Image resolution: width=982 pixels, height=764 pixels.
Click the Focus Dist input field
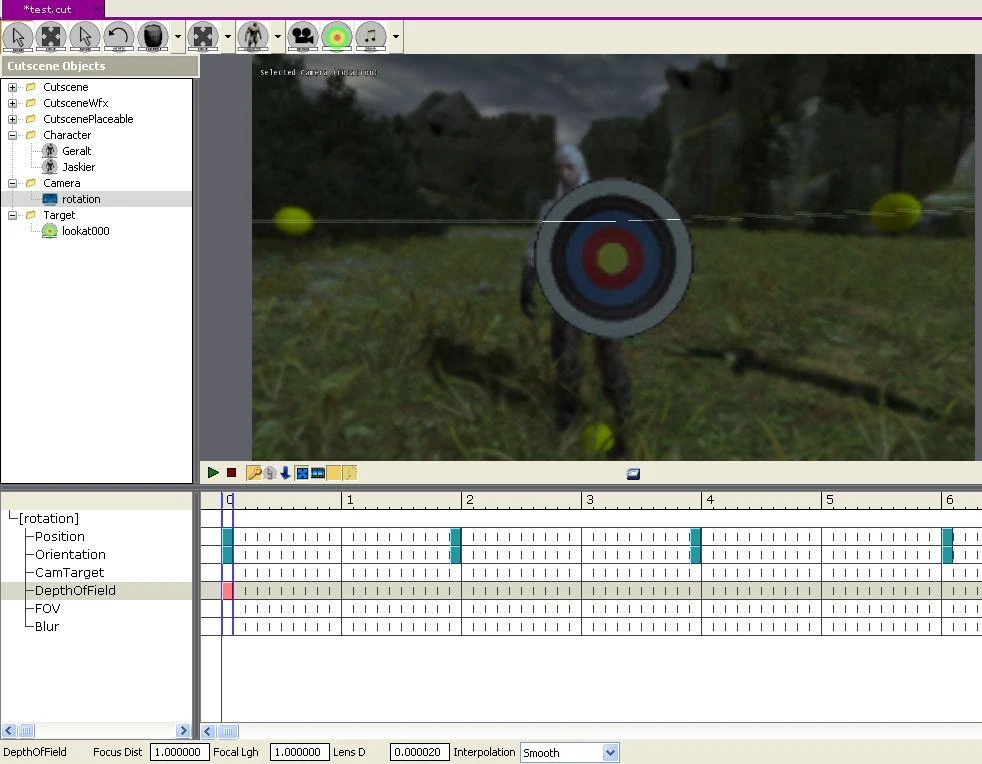180,752
